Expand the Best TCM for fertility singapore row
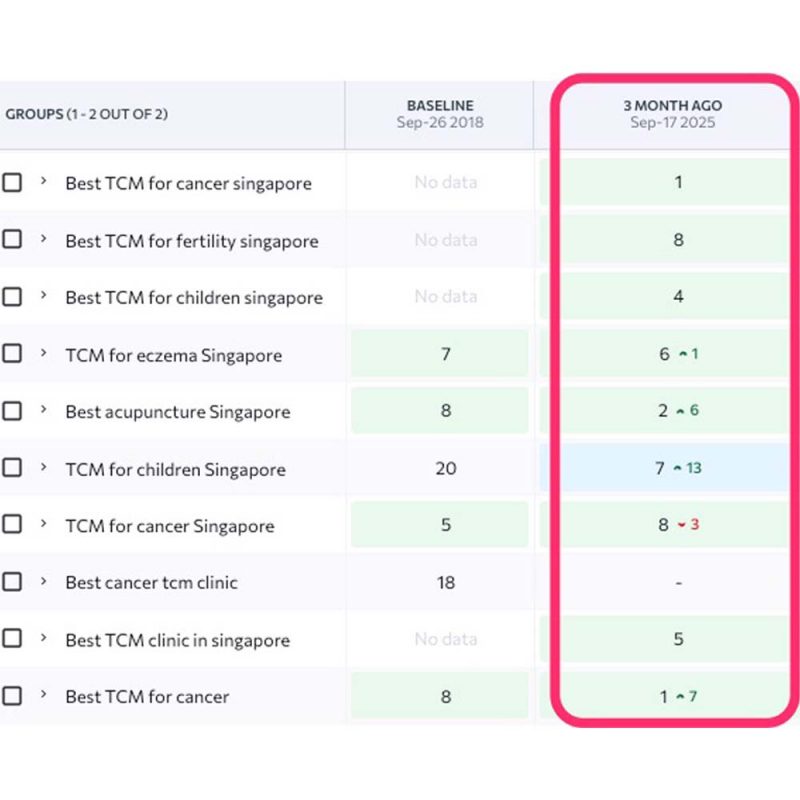 43,239
